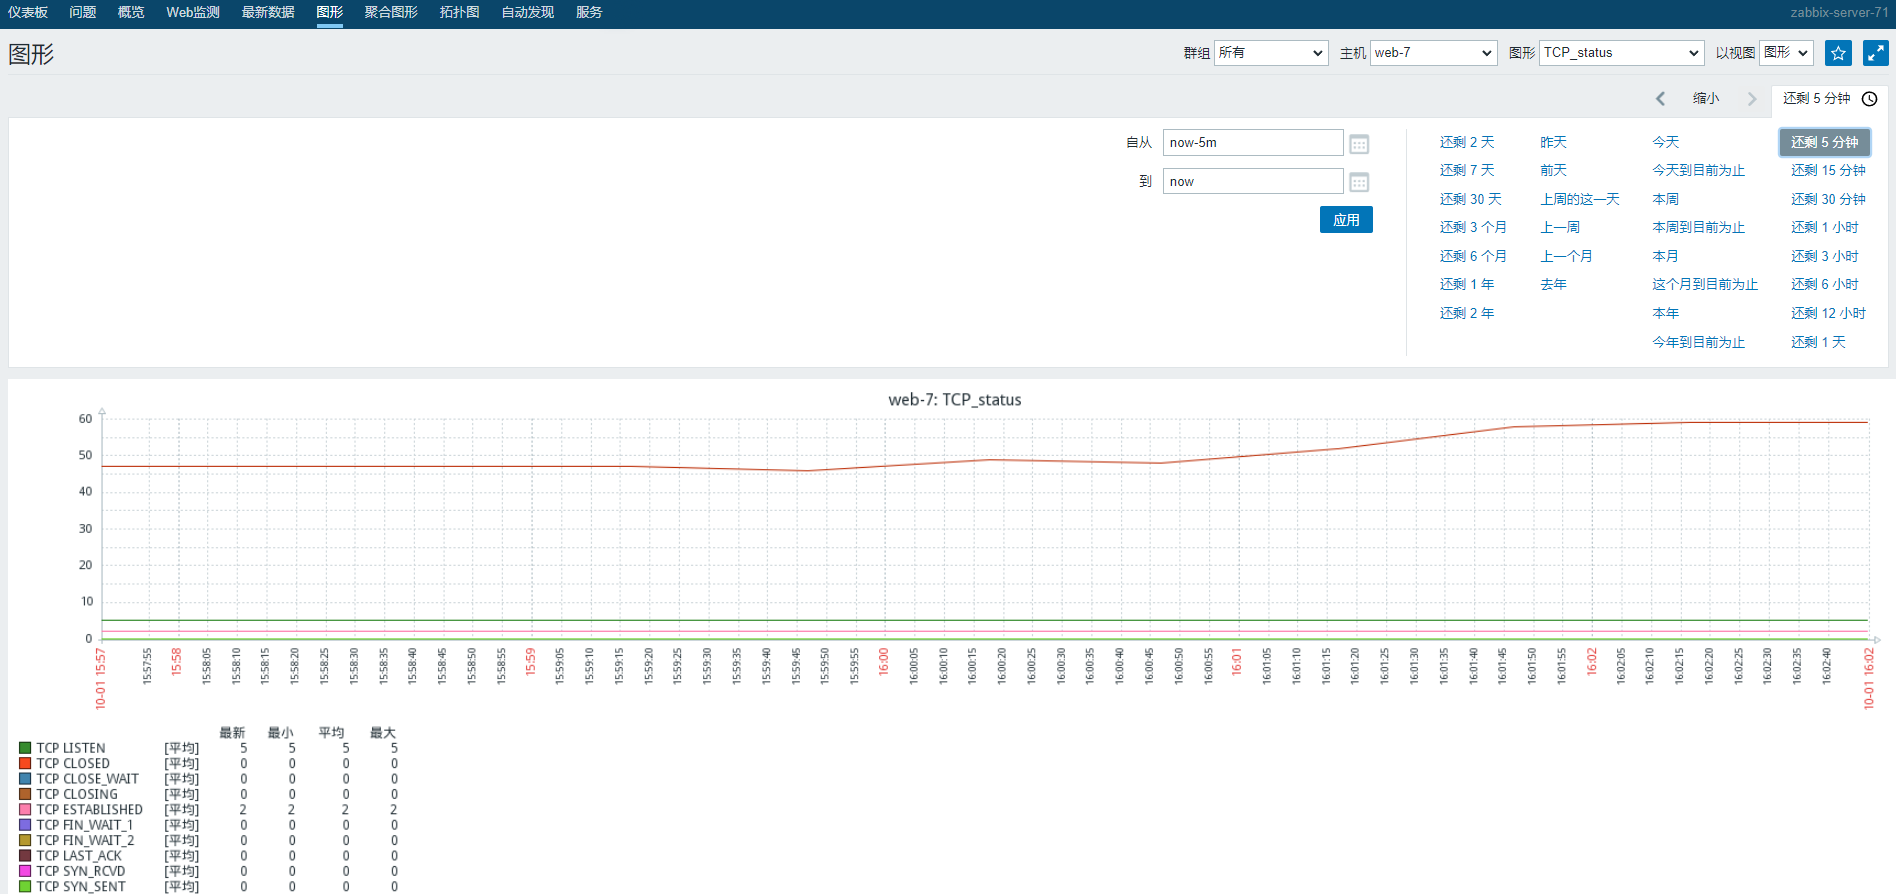Choose 还剩 3 个月 time range
This screenshot has width=1896, height=894.
coord(1473,228)
